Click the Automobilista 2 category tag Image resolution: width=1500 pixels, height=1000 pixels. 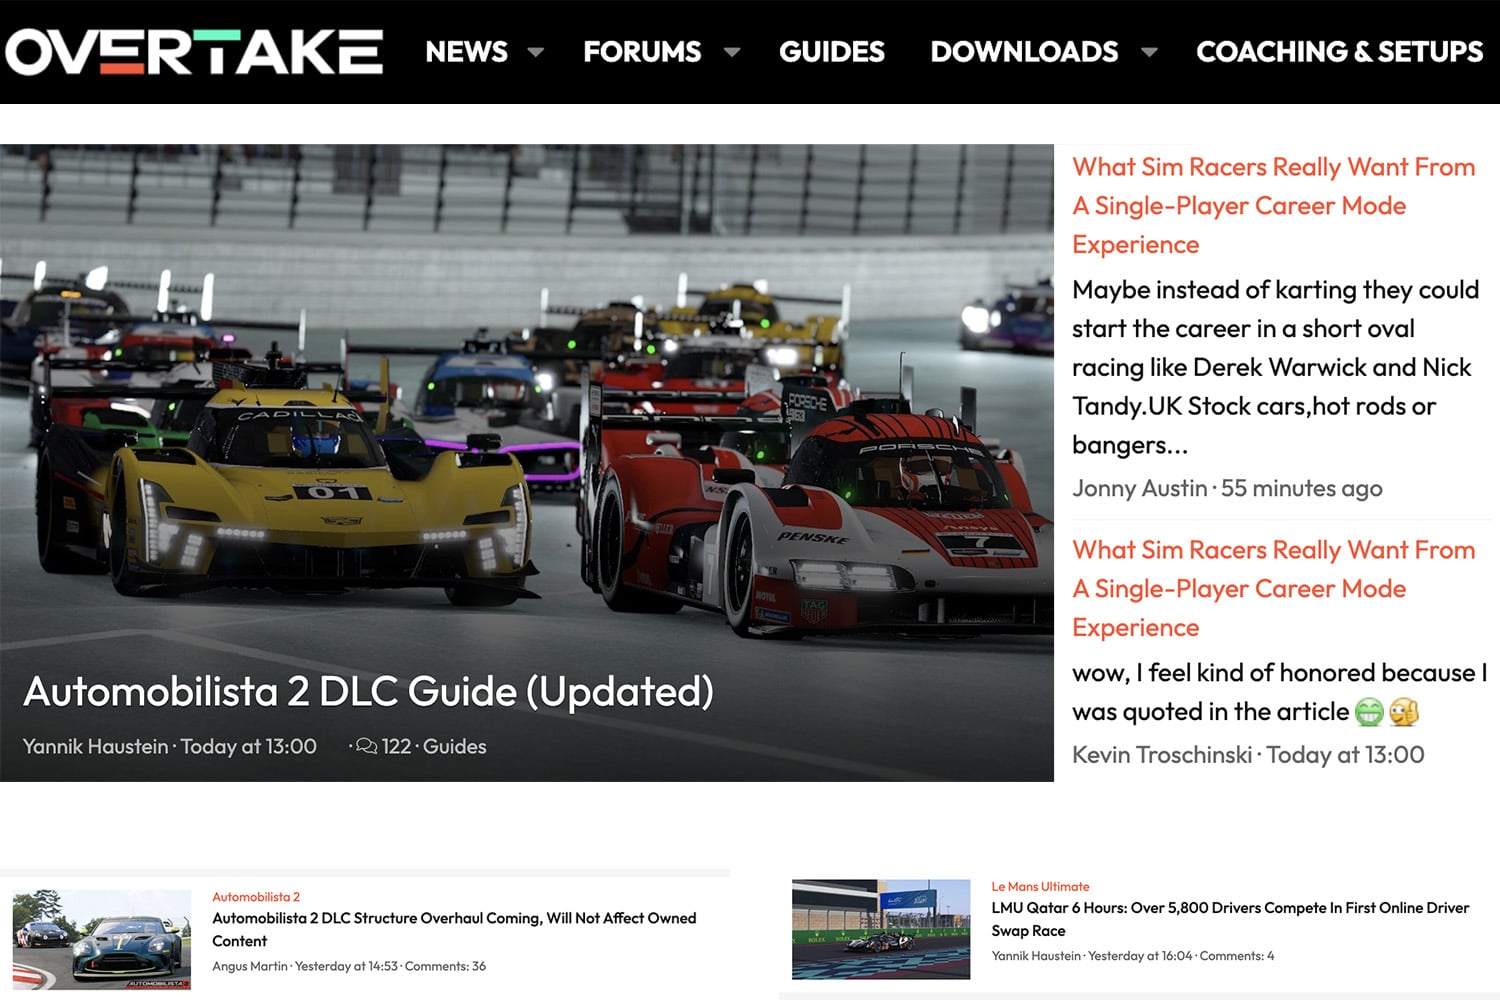point(256,897)
